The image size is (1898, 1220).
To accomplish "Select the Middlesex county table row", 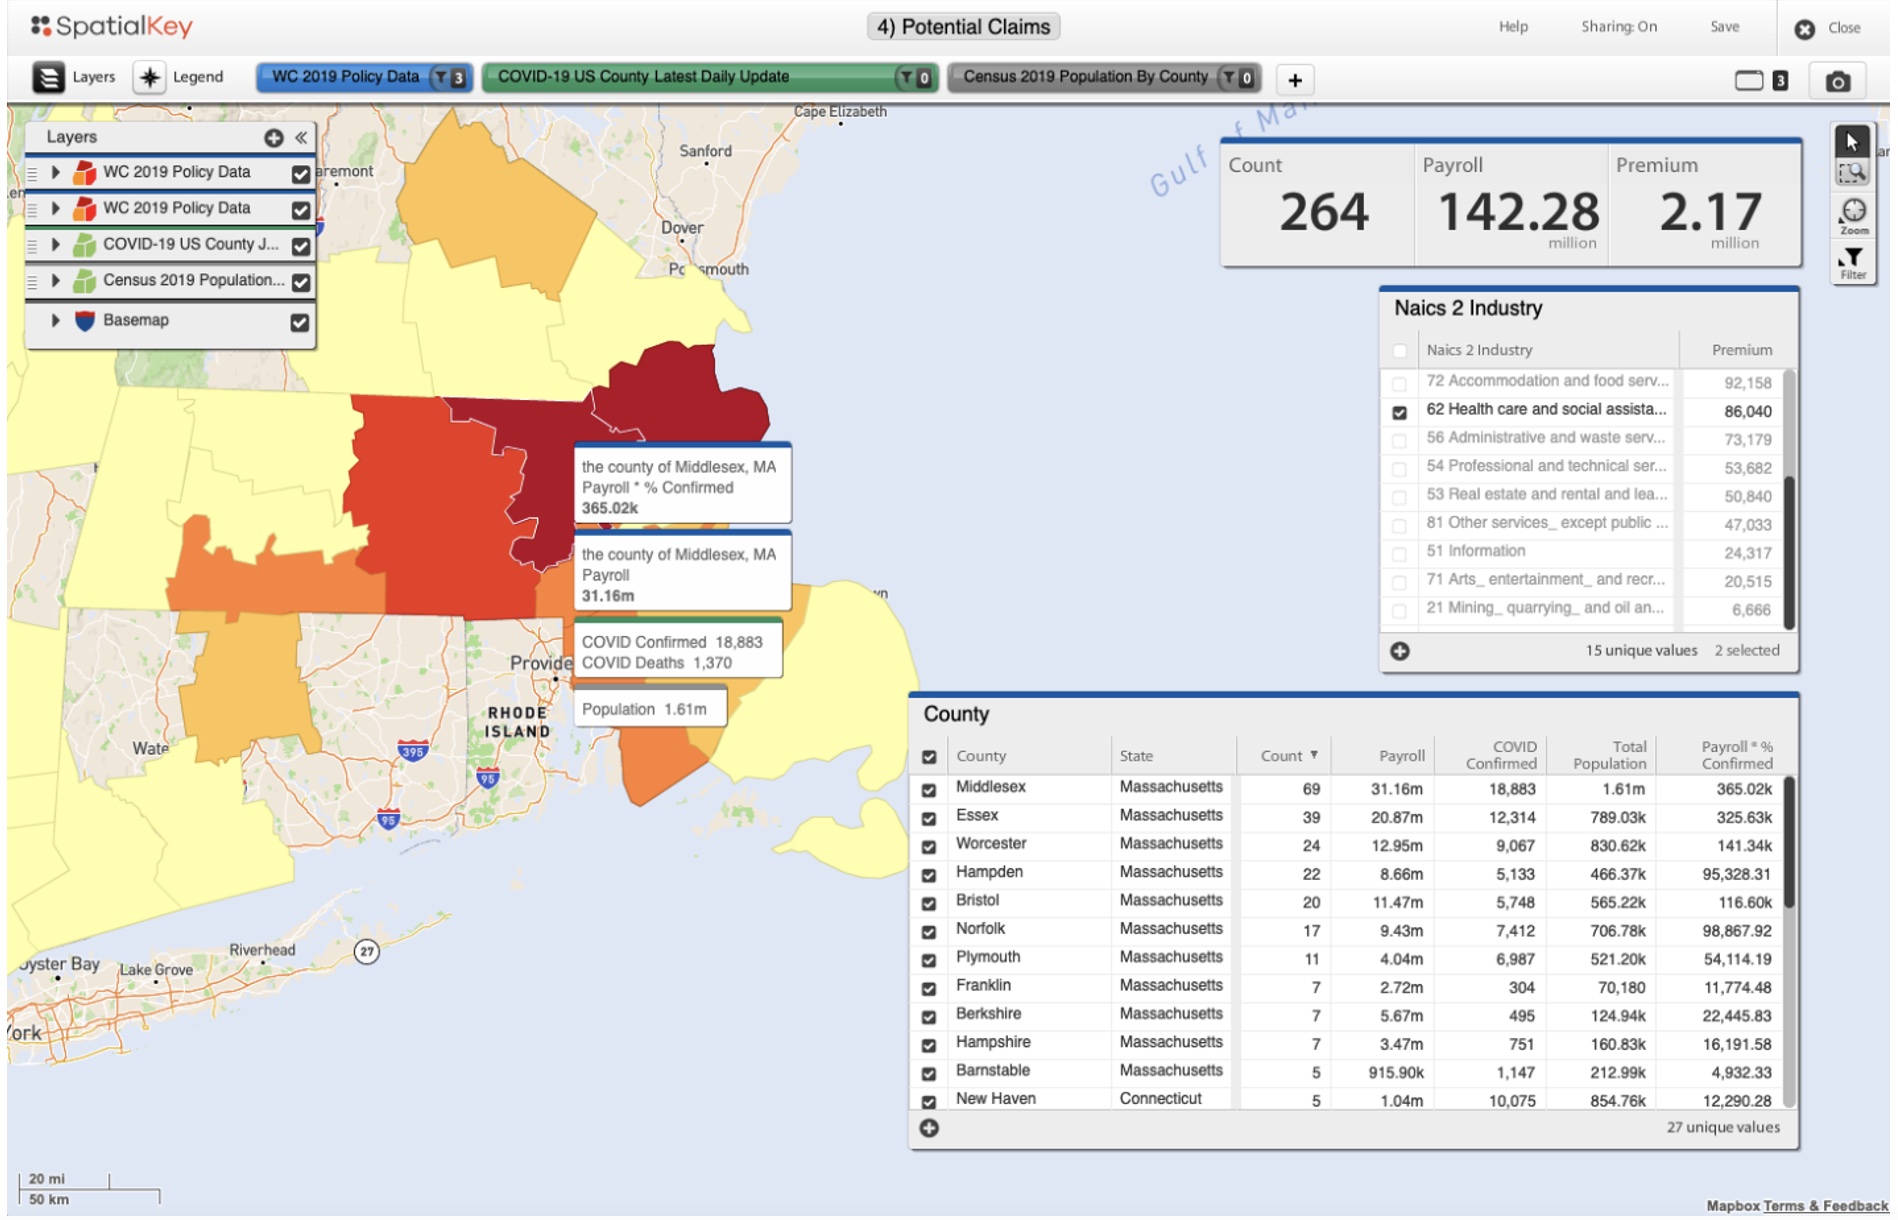I will tap(990, 788).
